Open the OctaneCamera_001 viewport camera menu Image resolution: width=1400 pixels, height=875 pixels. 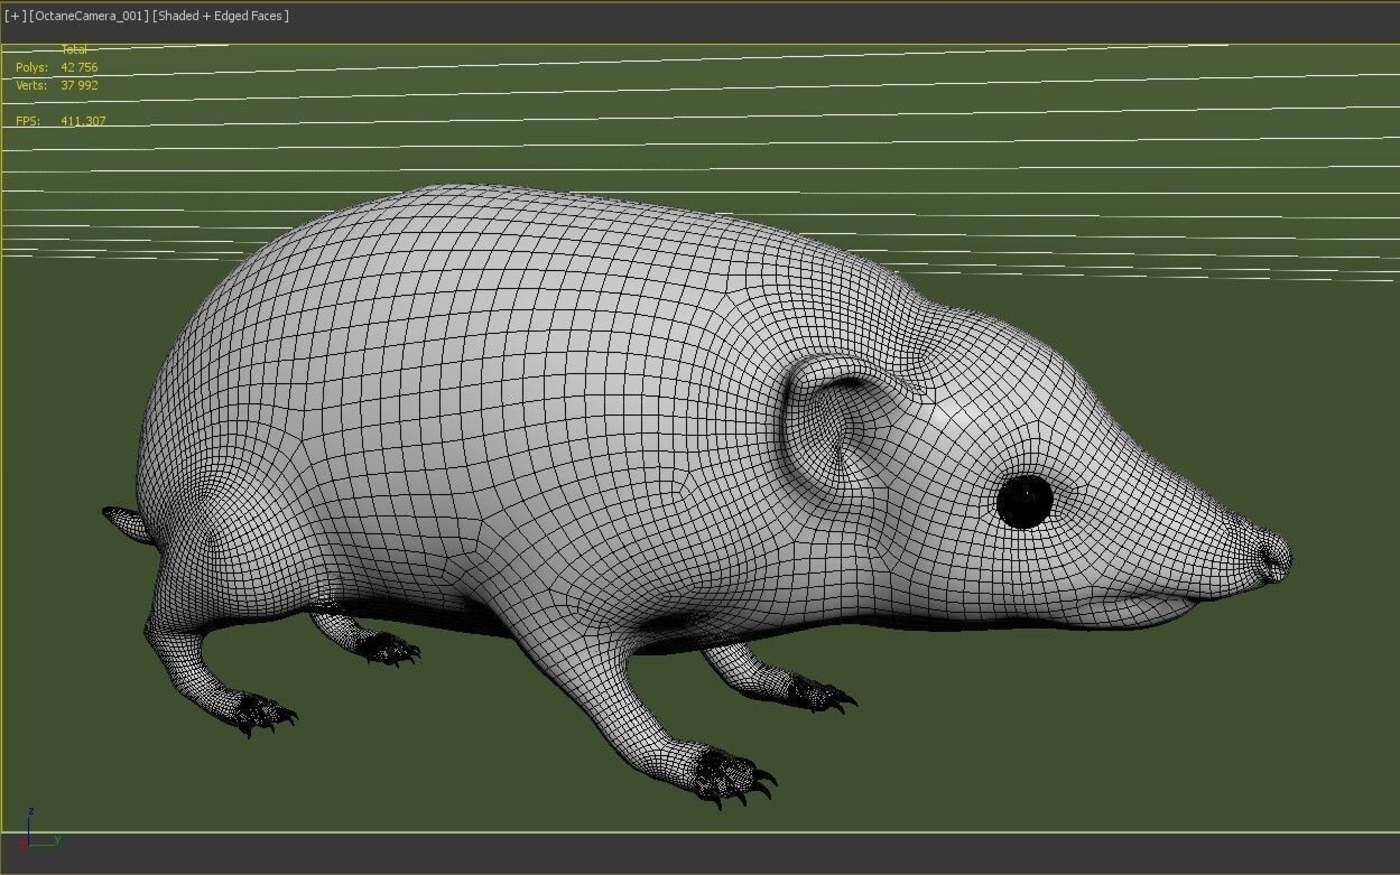click(90, 16)
